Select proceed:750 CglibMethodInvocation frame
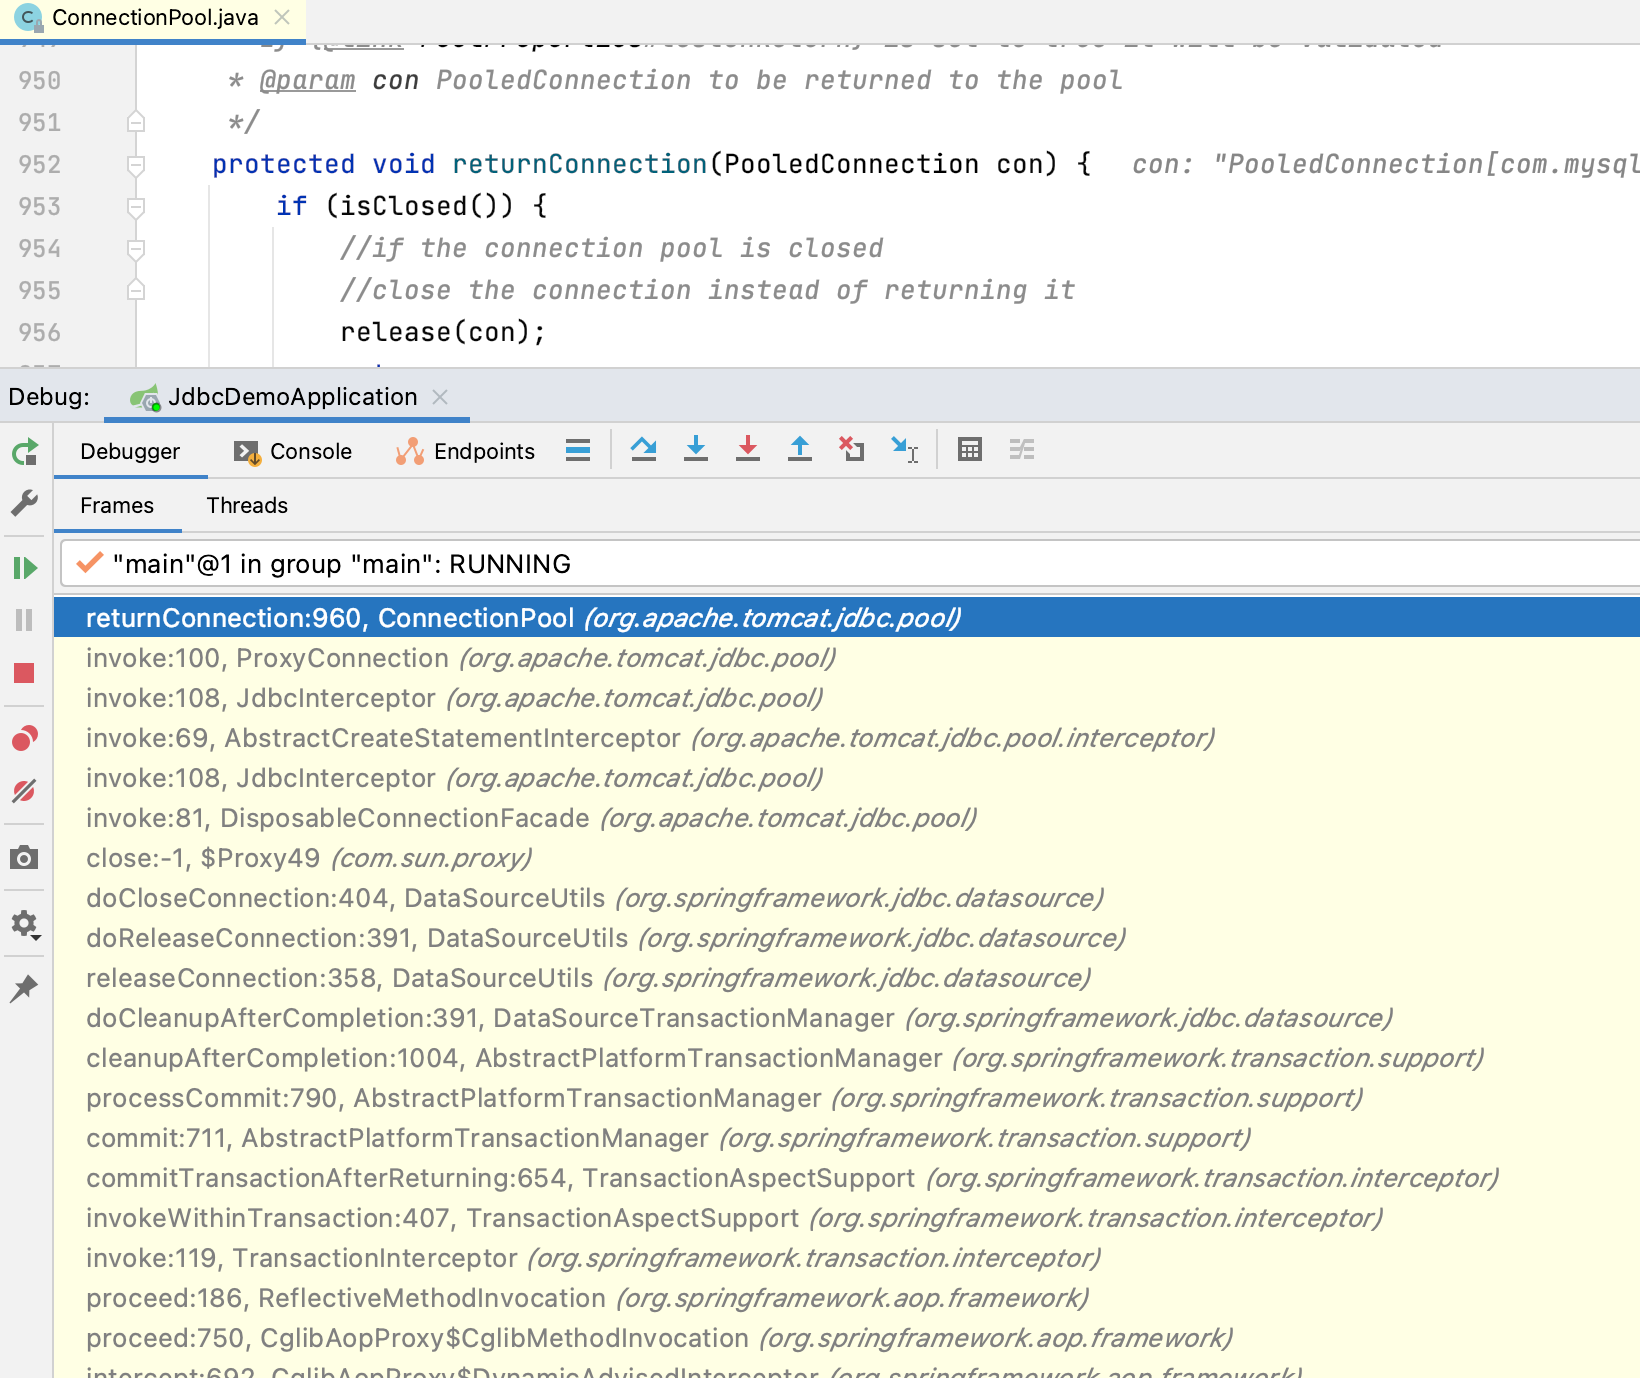1640x1378 pixels. click(847, 1338)
